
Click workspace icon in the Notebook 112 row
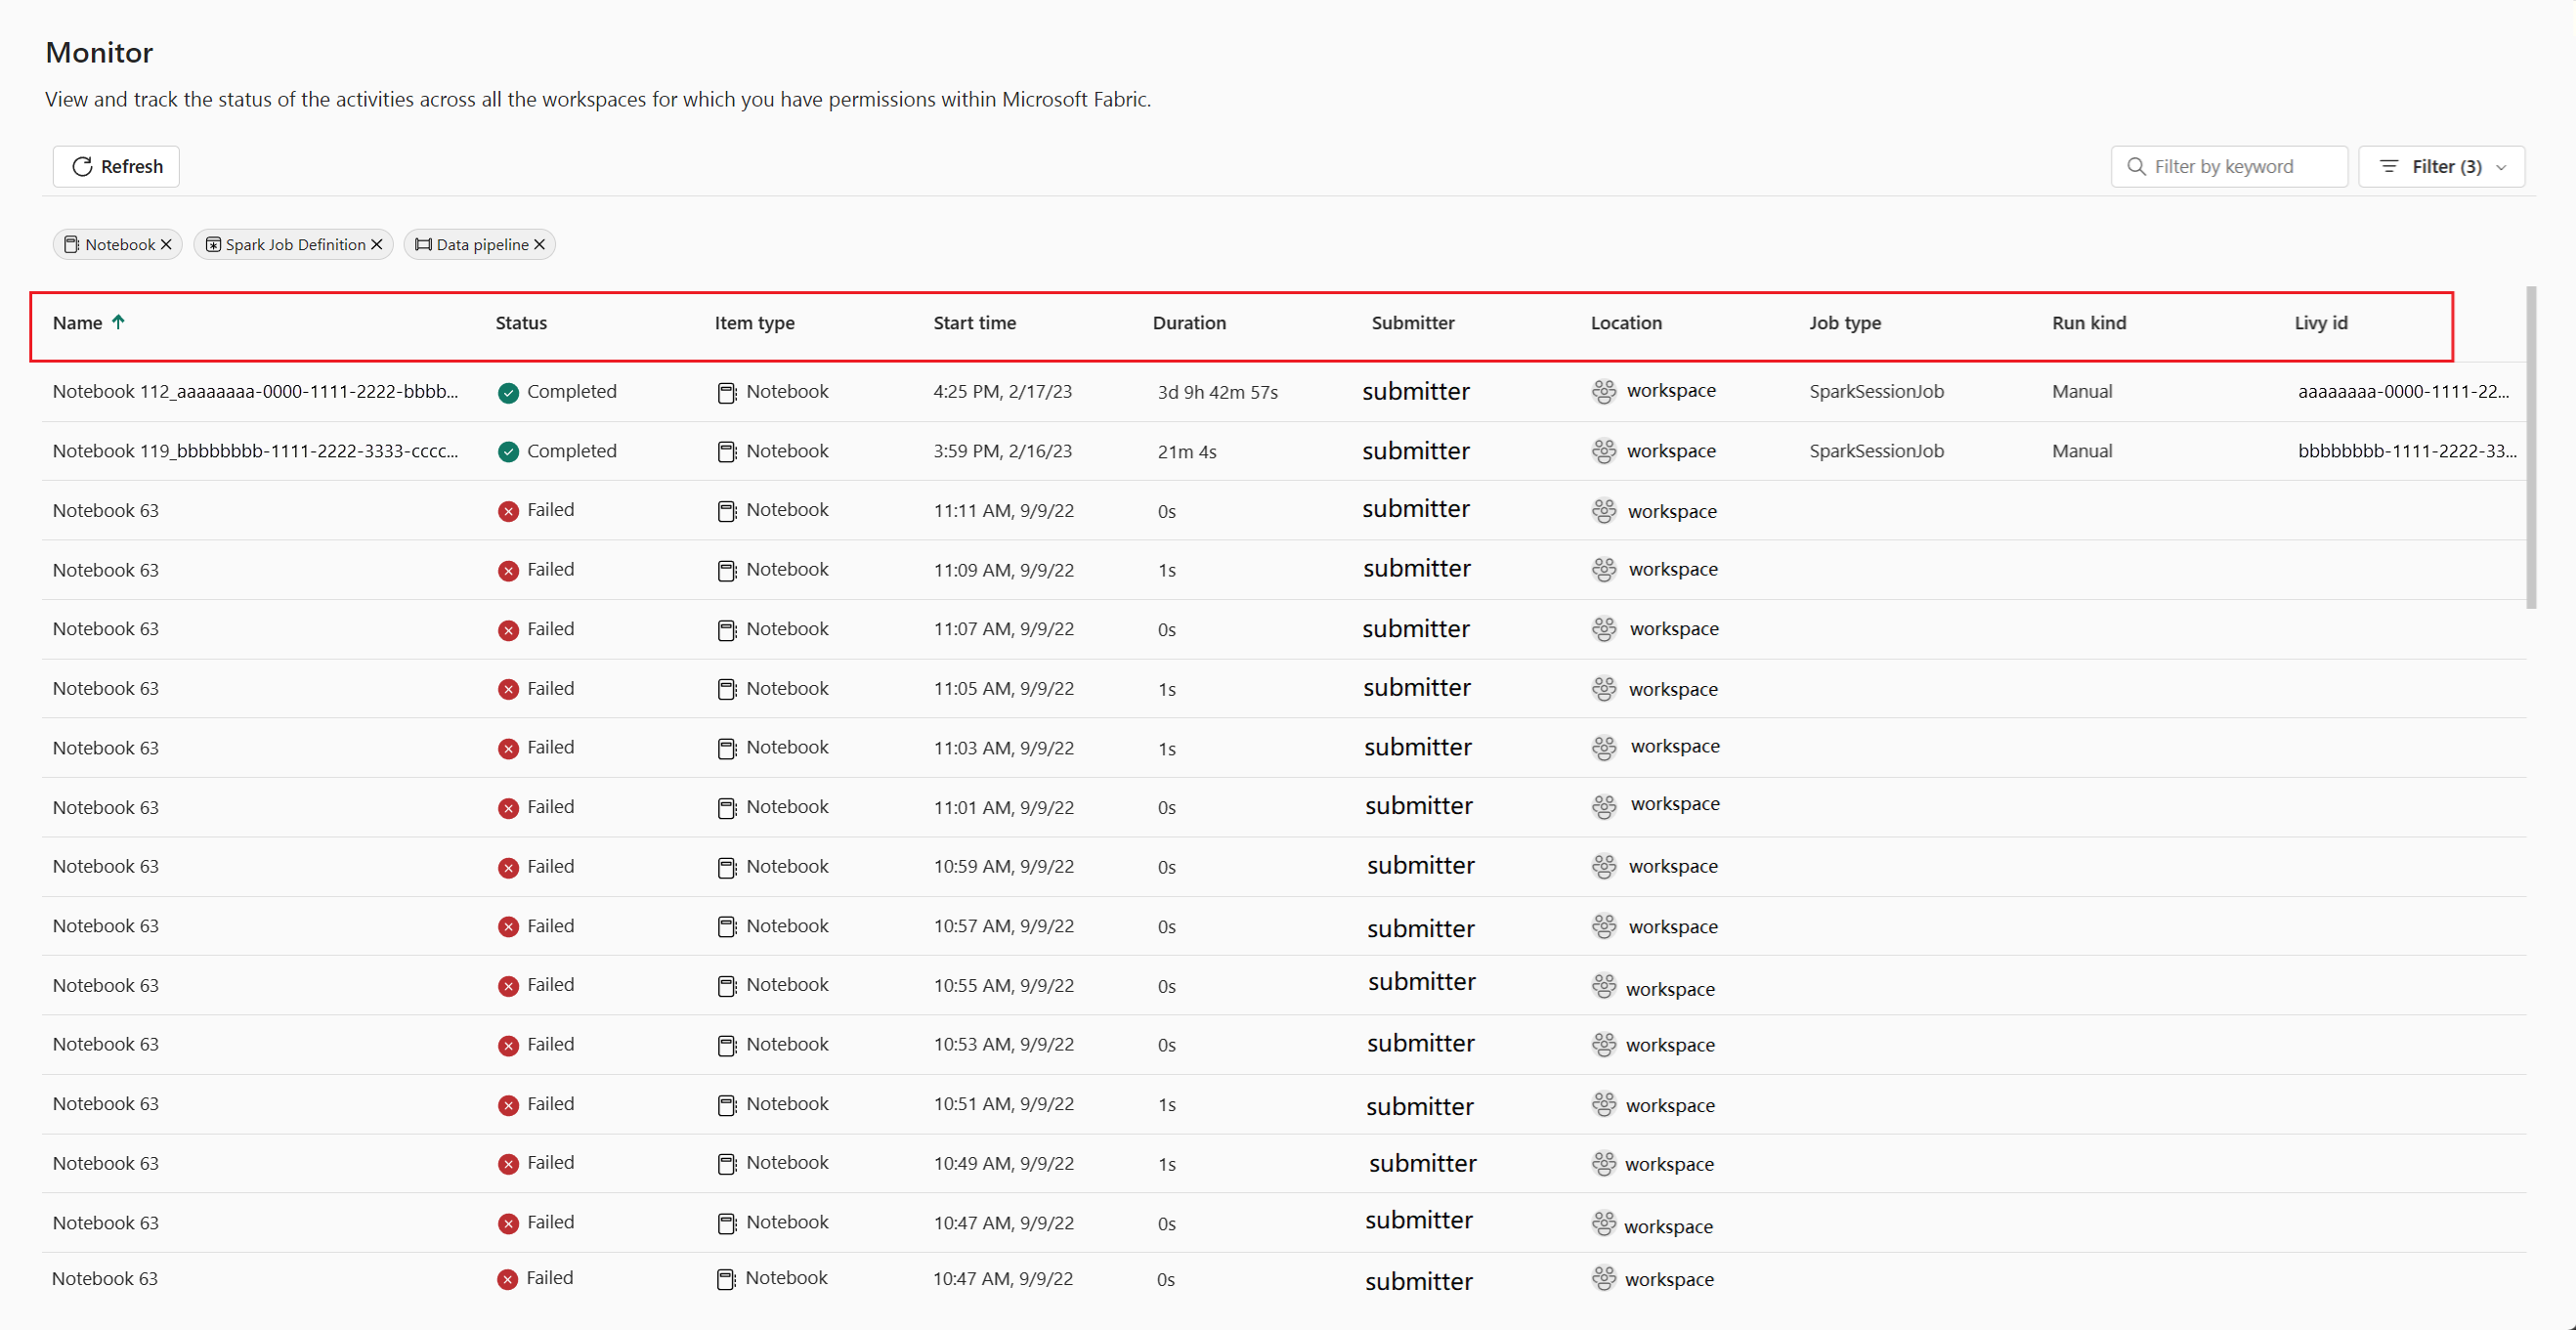1604,391
